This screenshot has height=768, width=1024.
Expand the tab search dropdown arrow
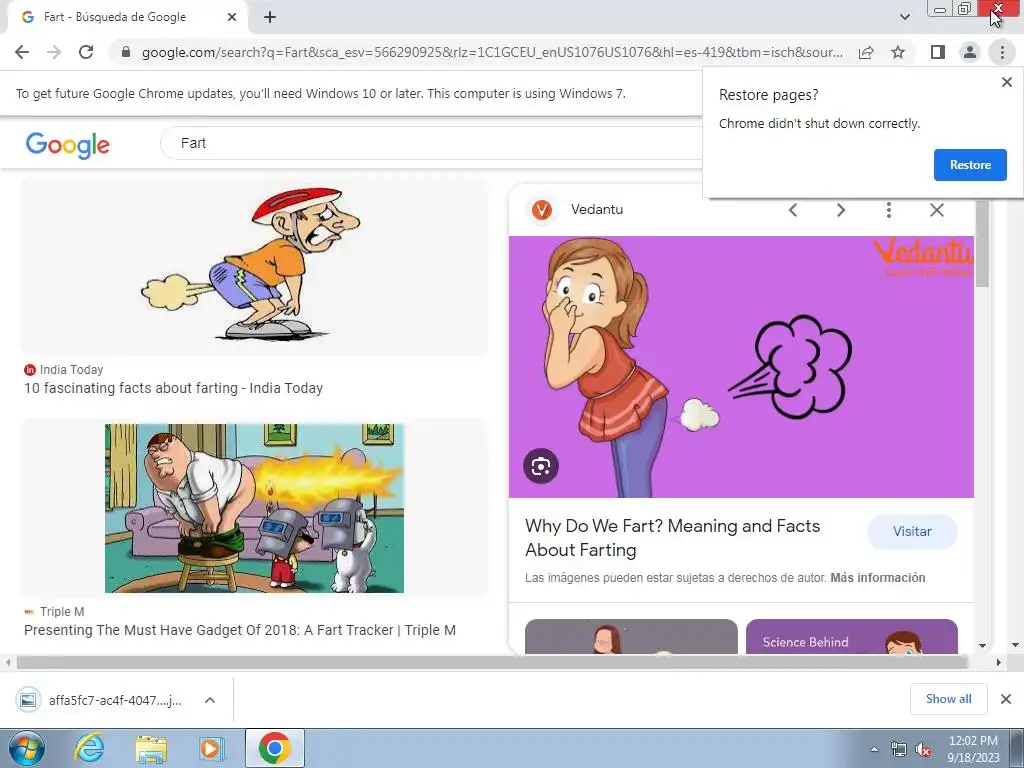point(904,17)
